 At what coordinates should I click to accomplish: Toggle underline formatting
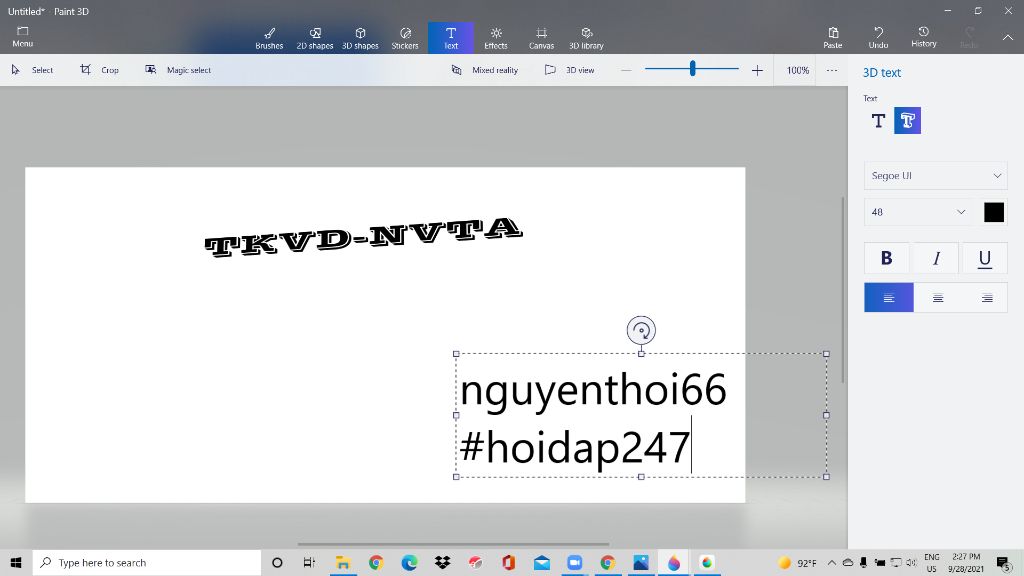[985, 258]
